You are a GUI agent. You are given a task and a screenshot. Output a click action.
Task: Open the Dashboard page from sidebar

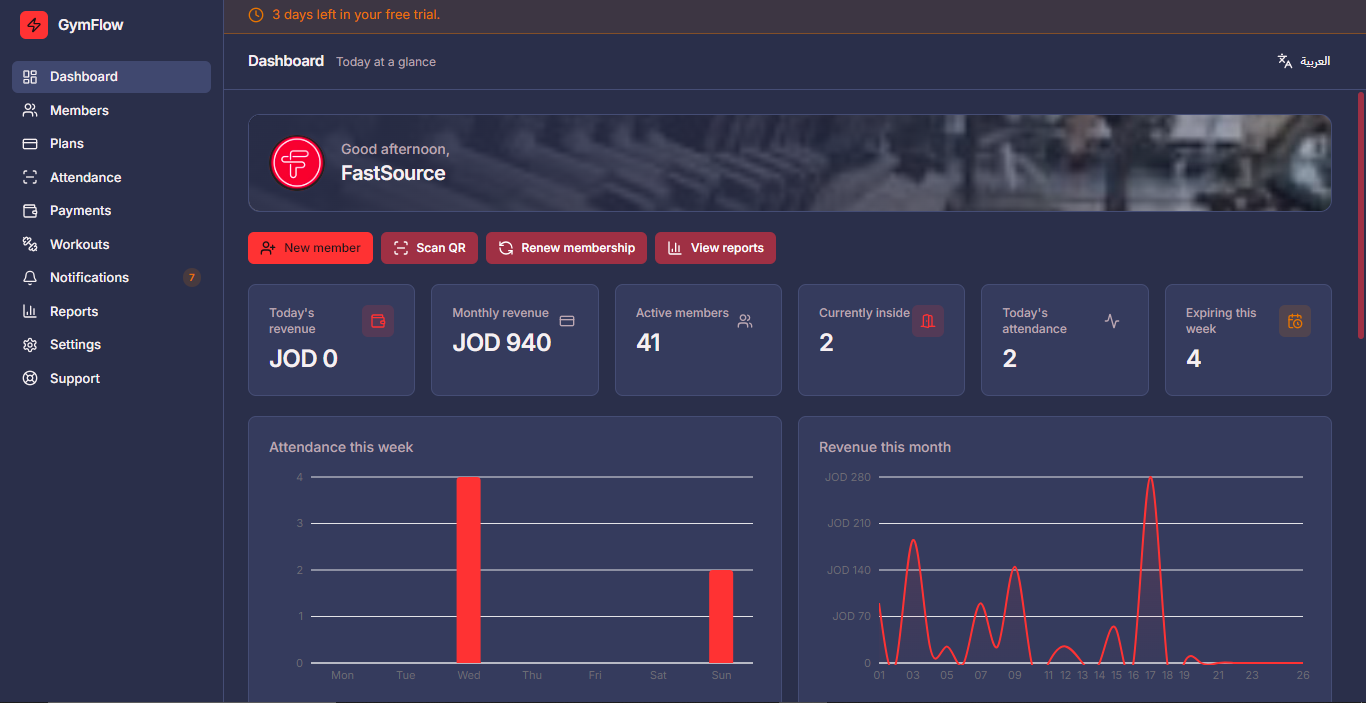pyautogui.click(x=111, y=77)
